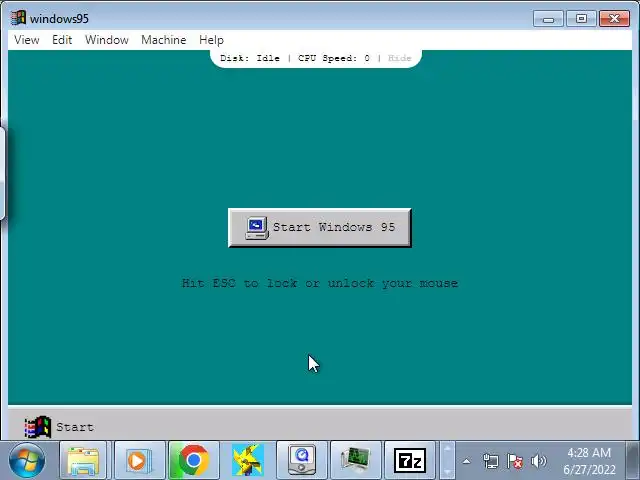Minimize the windows95 window
640x480 pixels.
[548, 18]
